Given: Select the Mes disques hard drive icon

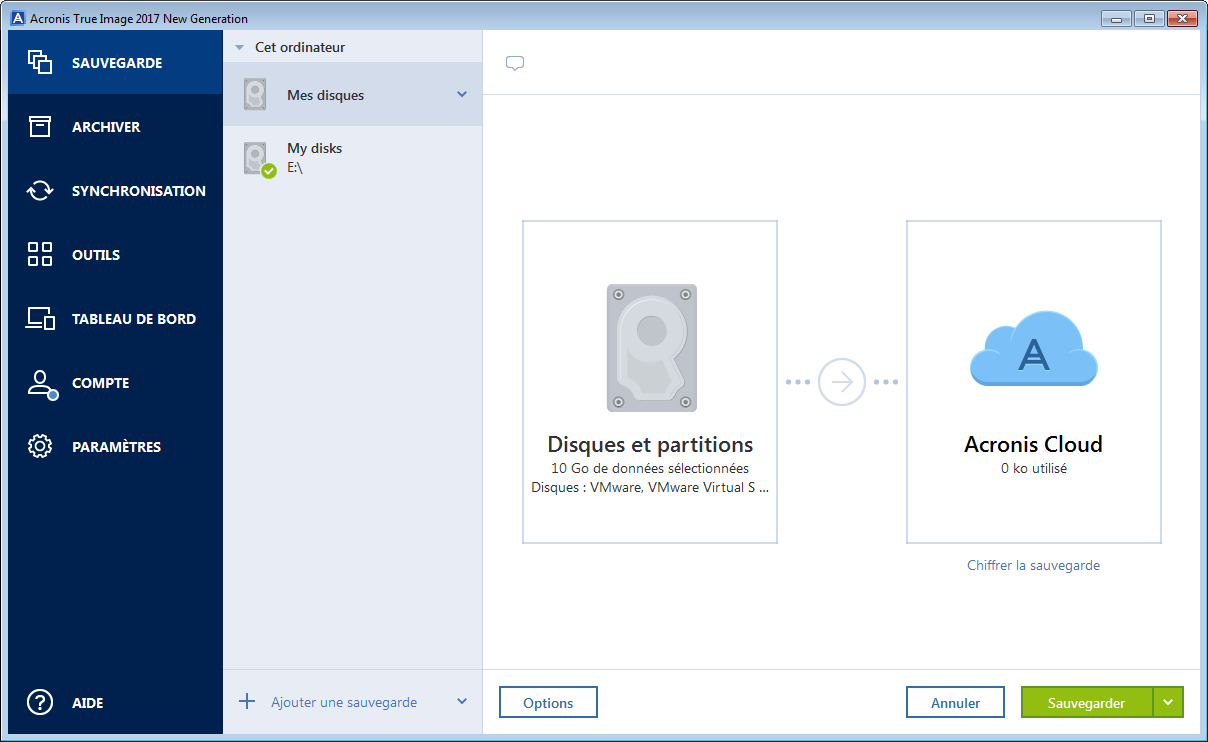Looking at the screenshot, I should coord(255,94).
